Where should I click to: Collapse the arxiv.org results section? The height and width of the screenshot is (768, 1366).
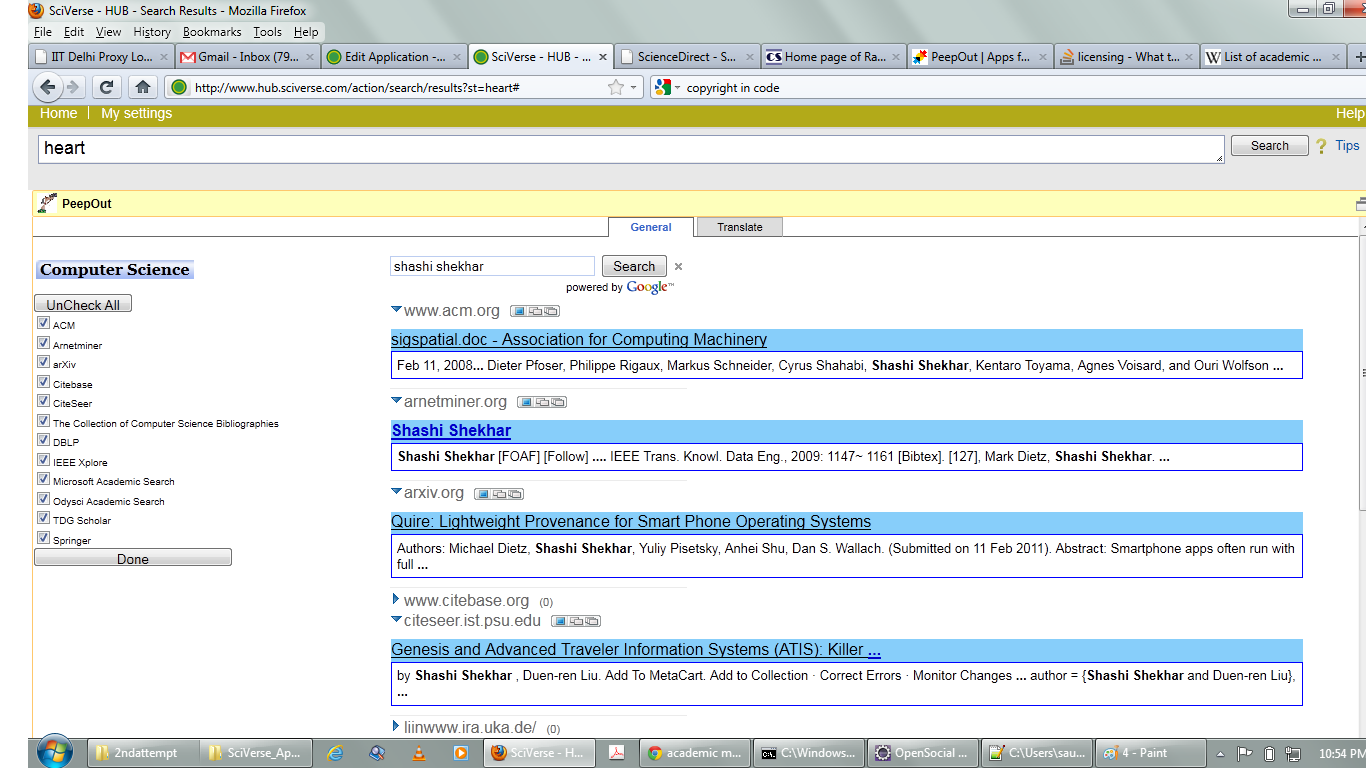click(x=396, y=492)
